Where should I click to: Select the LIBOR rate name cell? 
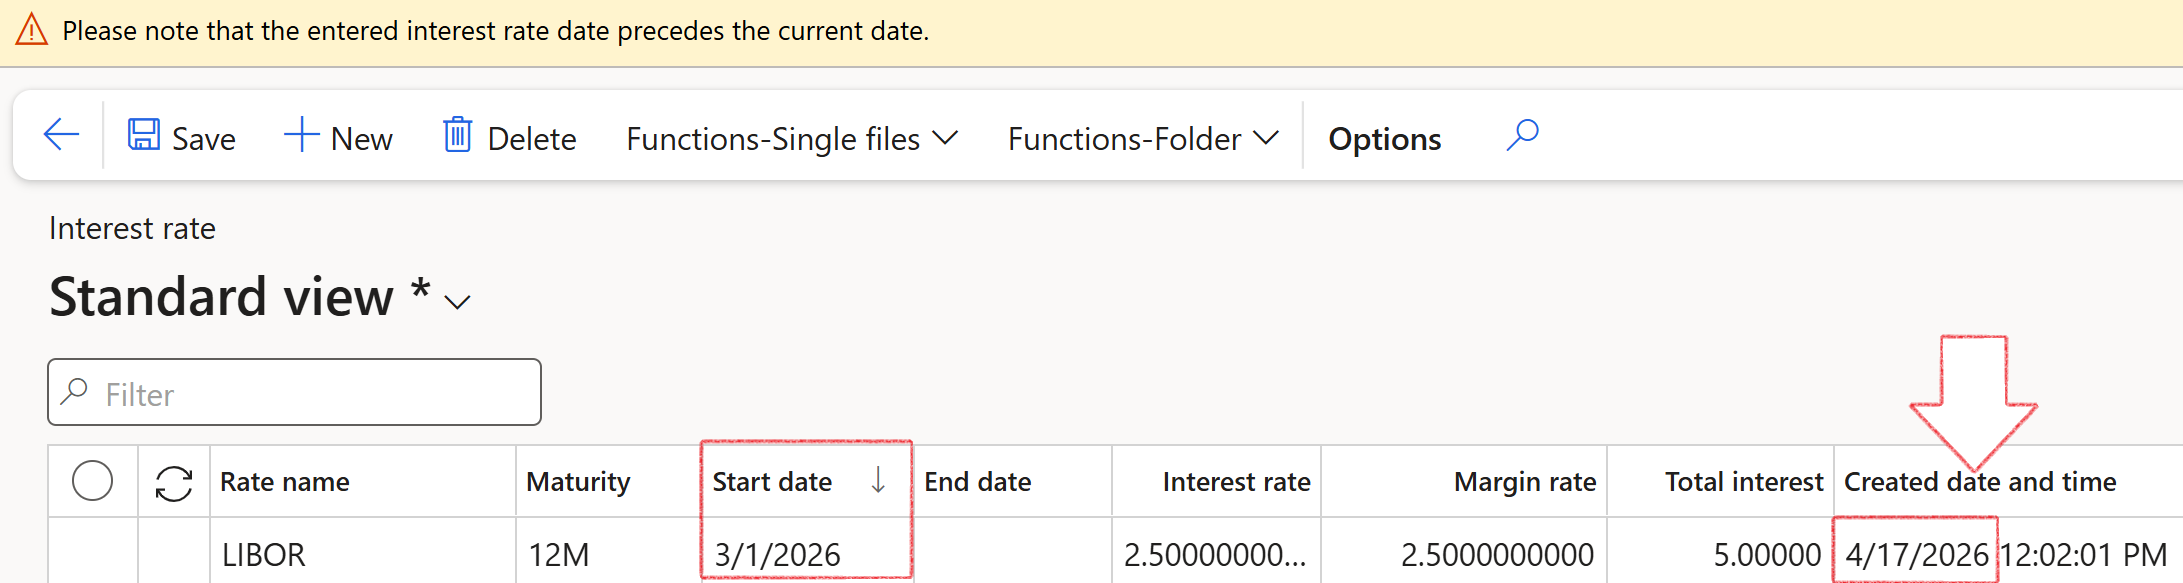pos(264,554)
